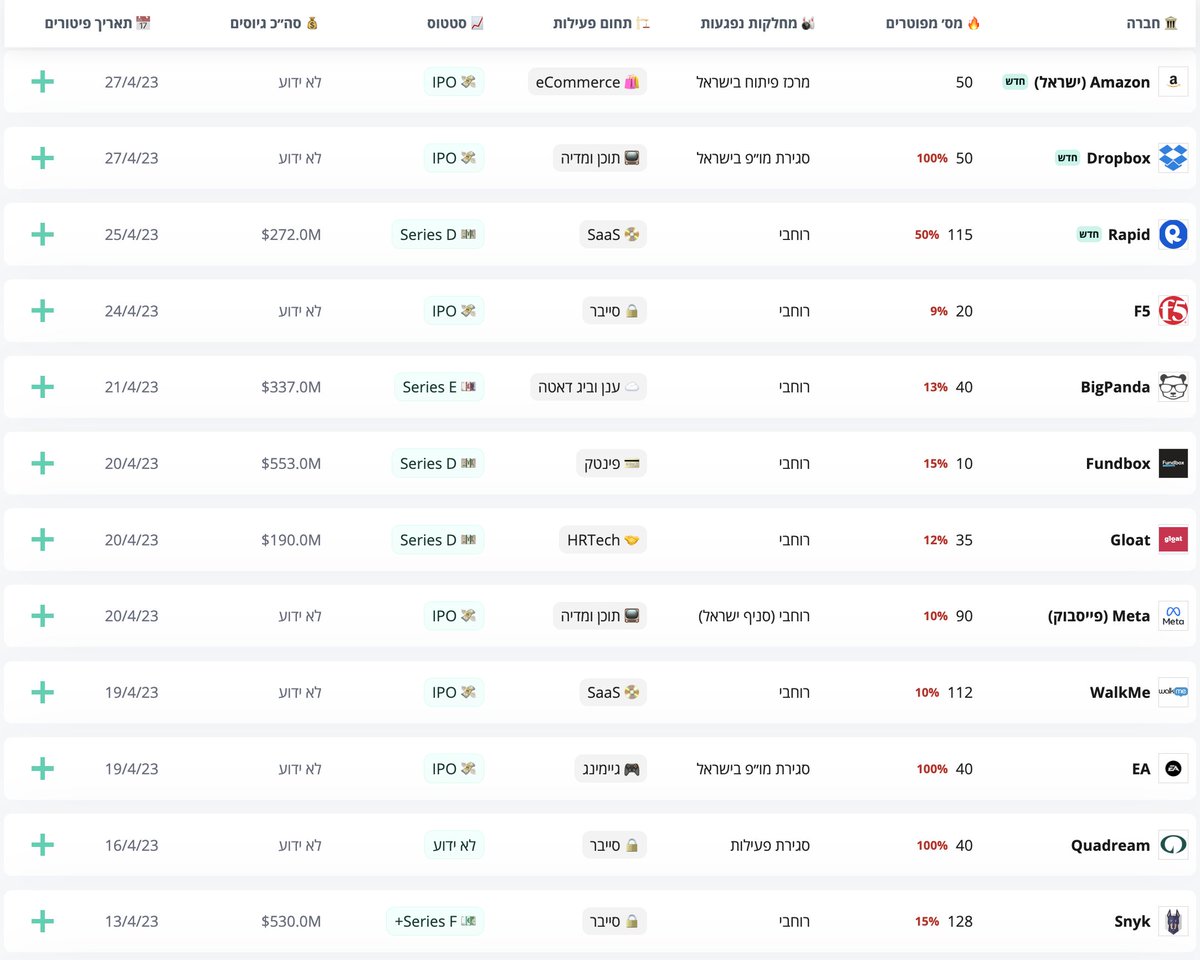Click the EA logo icon
The width and height of the screenshot is (1200, 960).
click(1173, 769)
